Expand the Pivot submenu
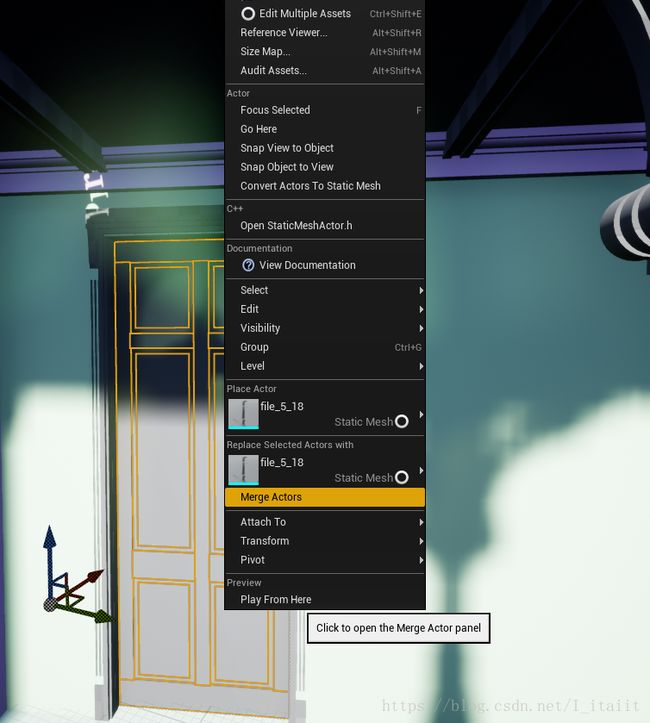 (x=325, y=560)
